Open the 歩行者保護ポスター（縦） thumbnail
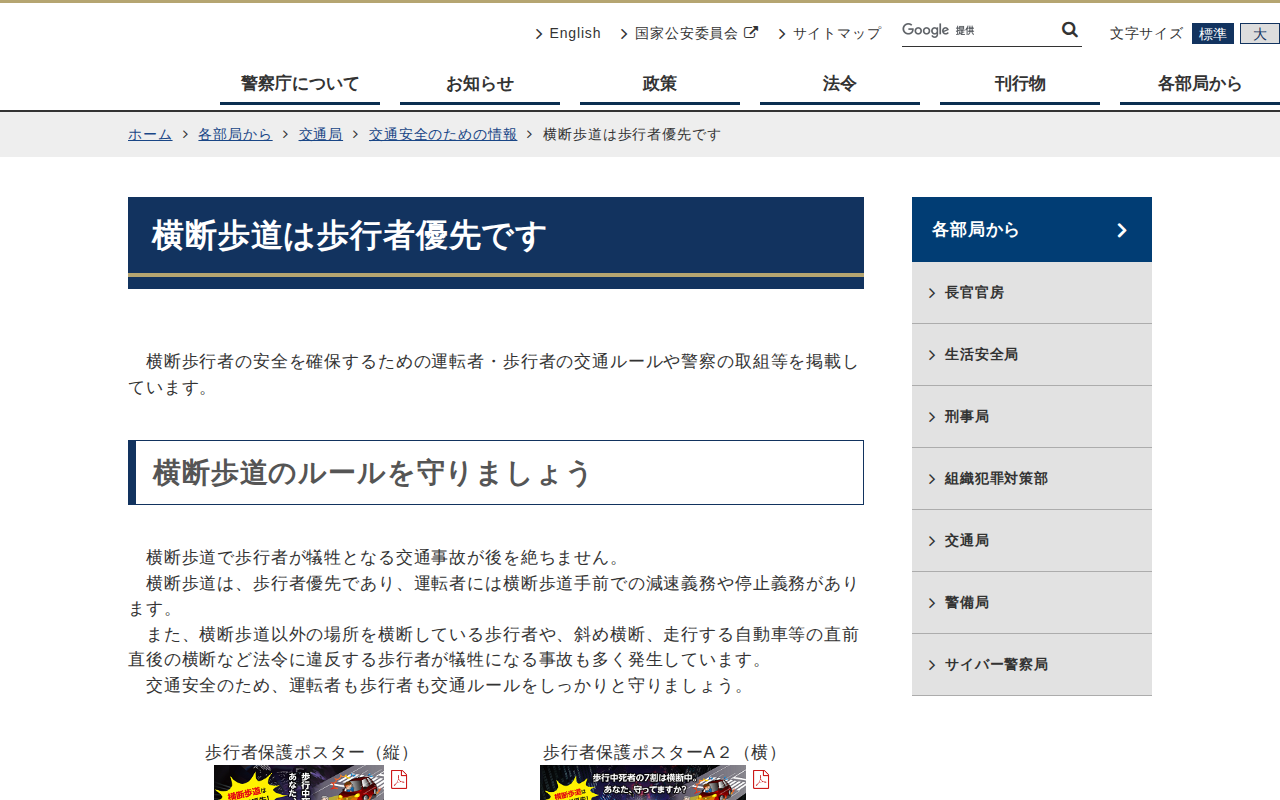 click(299, 783)
